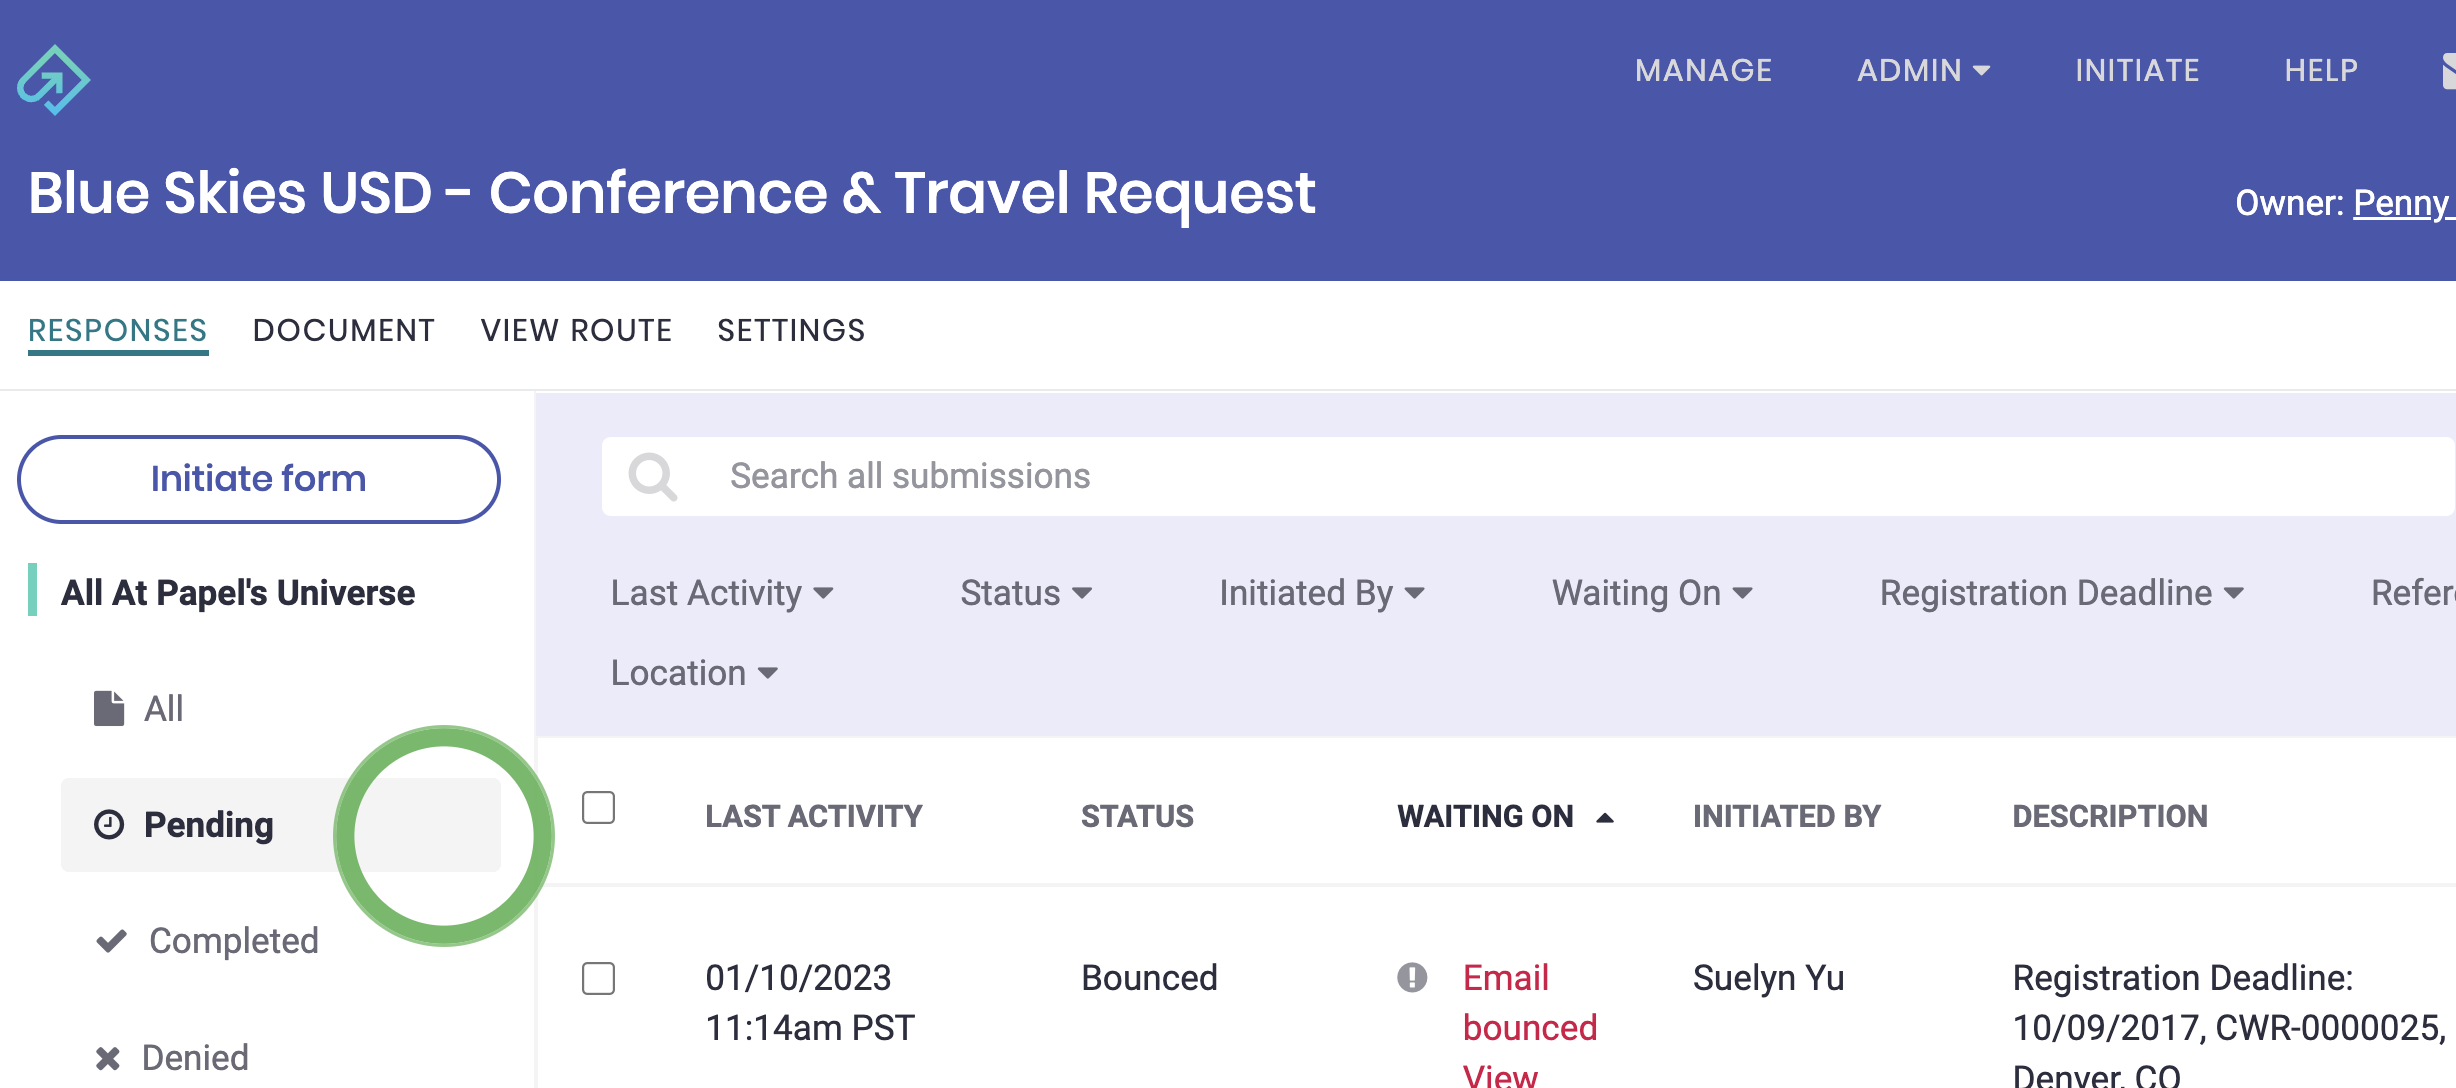Check the Suelyn Yu submission row checkbox

tap(598, 978)
